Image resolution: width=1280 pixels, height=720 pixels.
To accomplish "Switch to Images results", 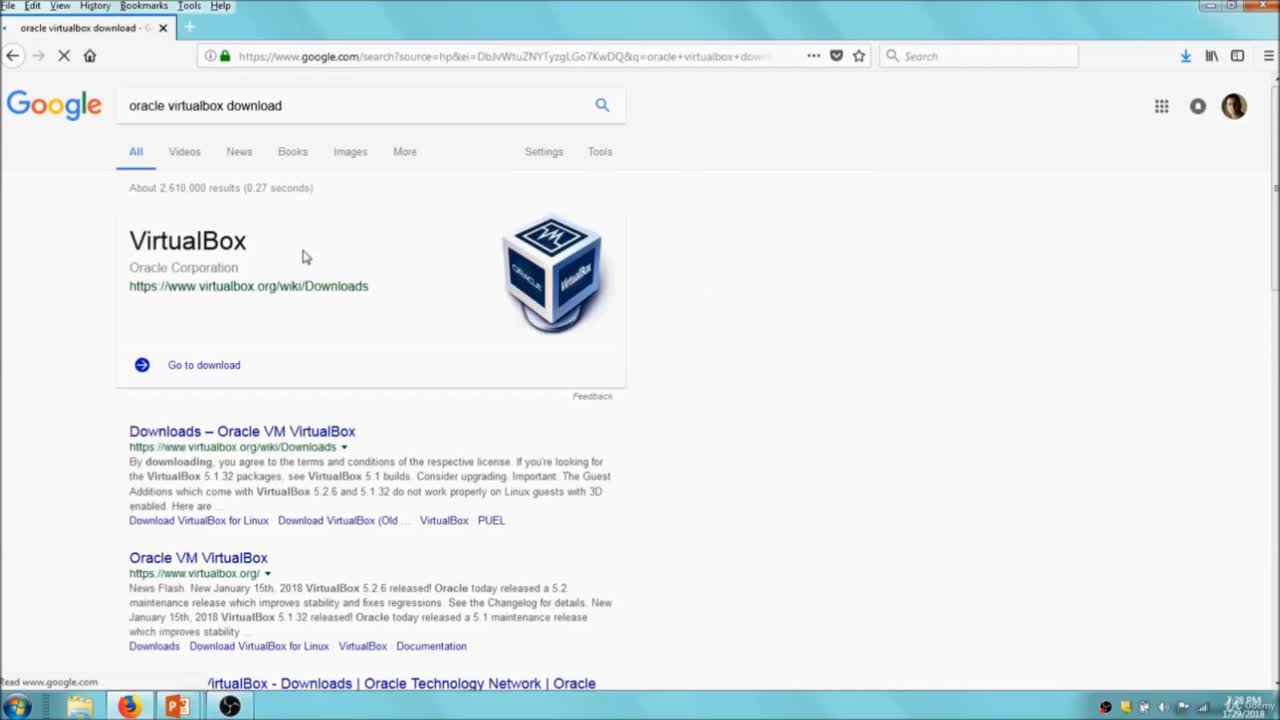I will point(350,152).
